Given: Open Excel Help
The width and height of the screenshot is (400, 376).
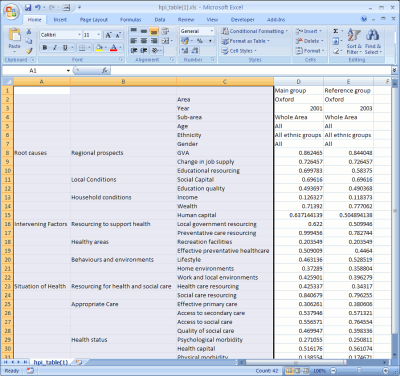Looking at the screenshot, I should [x=364, y=19].
